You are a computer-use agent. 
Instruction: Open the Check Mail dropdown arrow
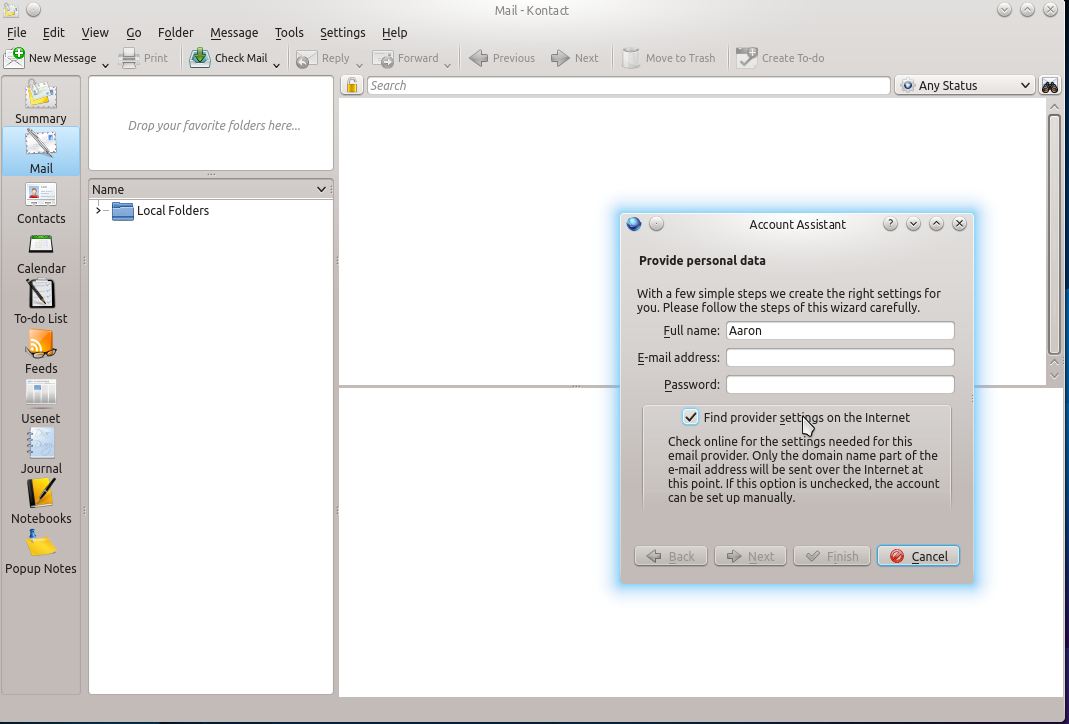276,65
